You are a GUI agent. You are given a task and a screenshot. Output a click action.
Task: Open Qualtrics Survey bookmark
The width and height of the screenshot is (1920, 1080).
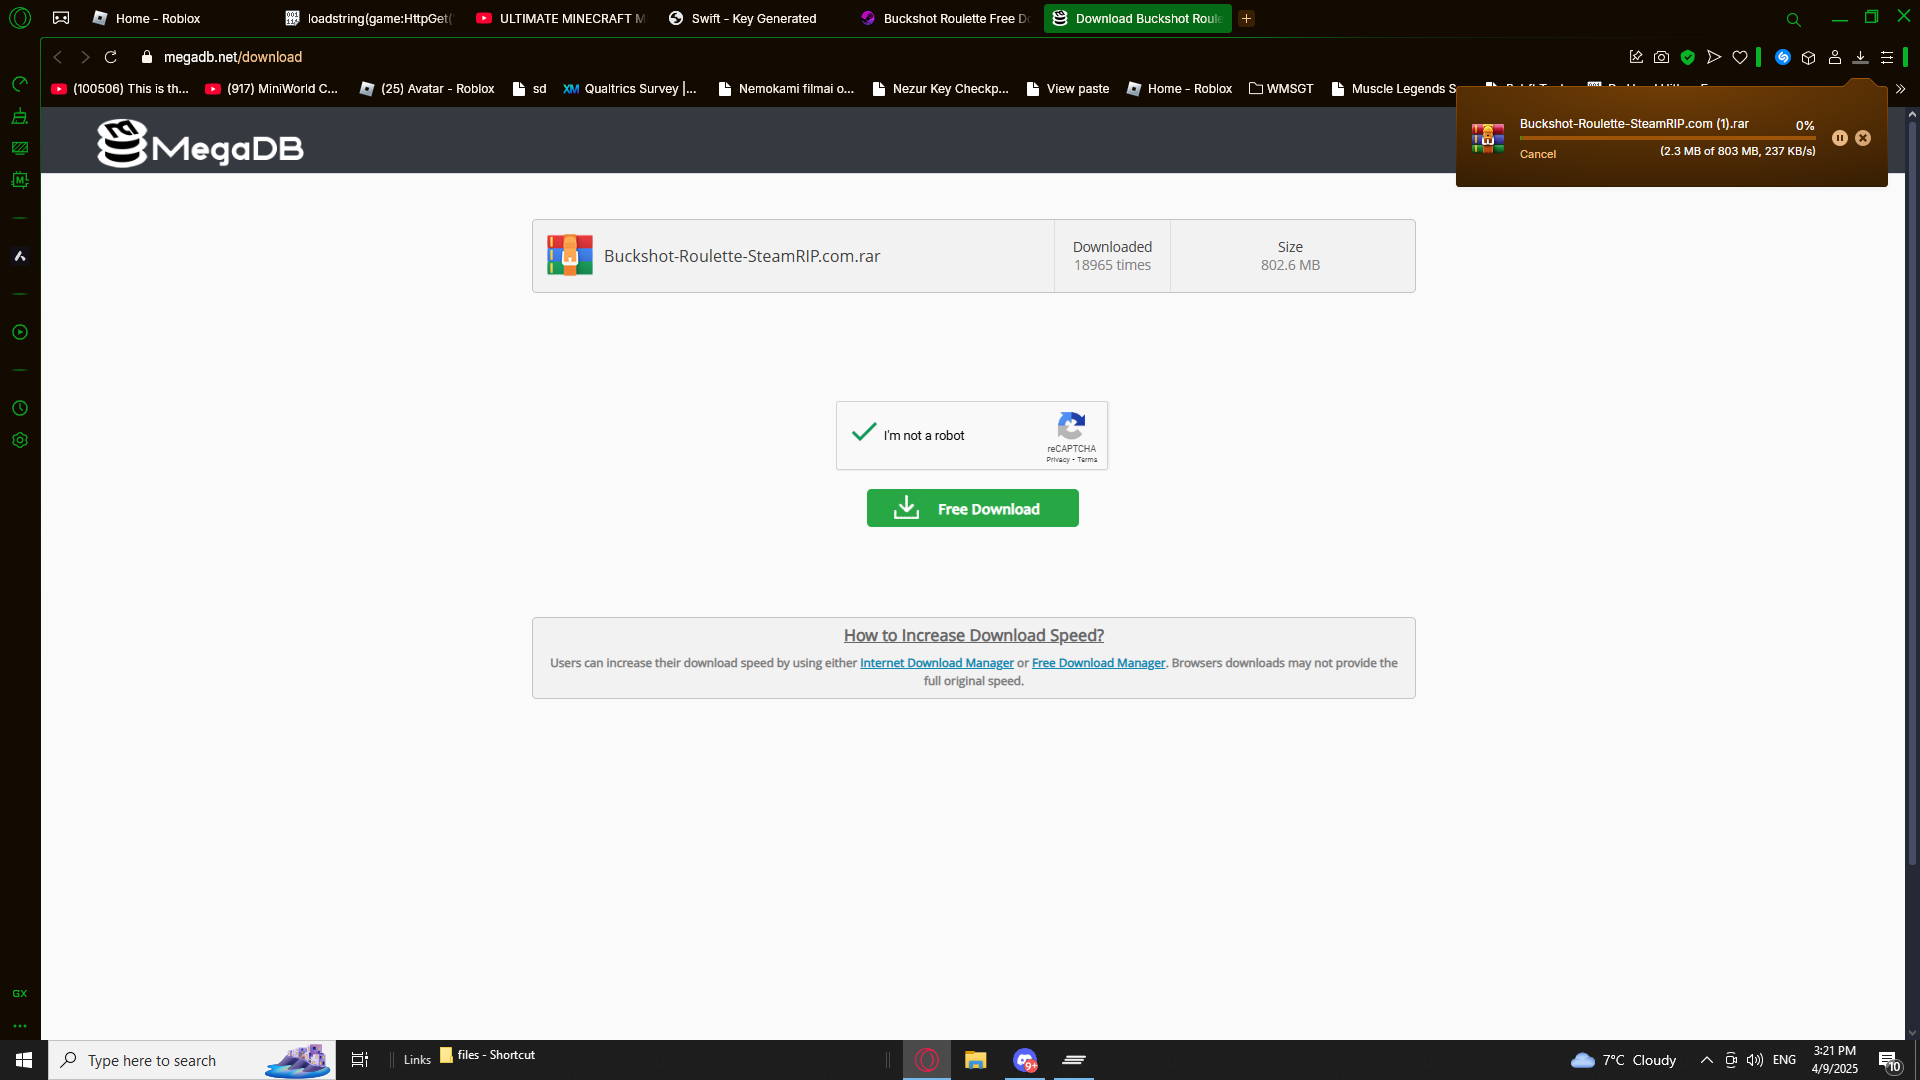(x=630, y=89)
